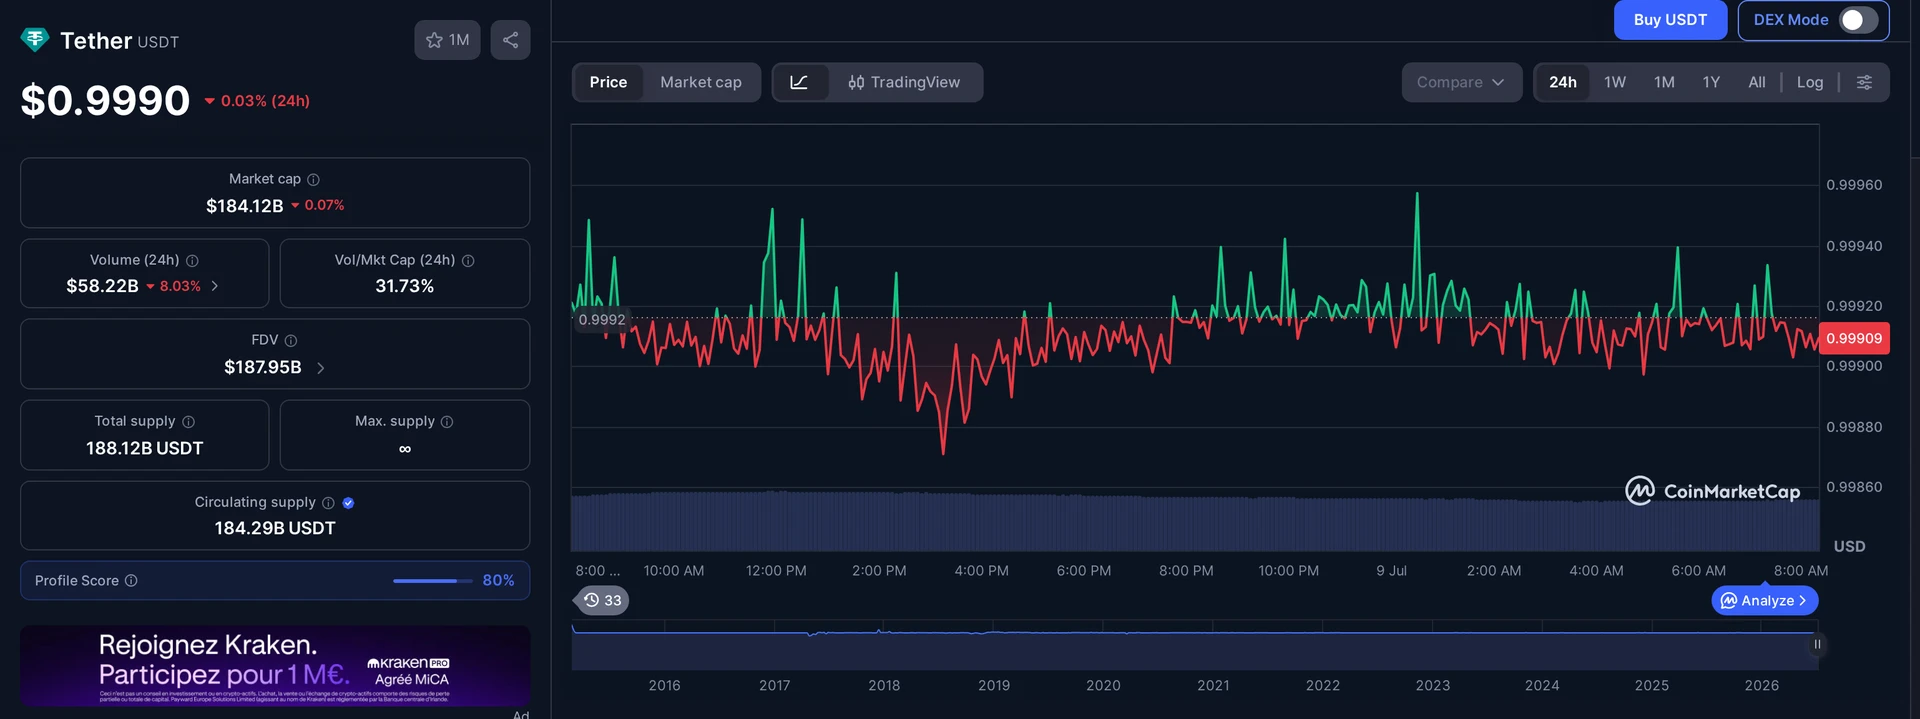This screenshot has height=719, width=1920.
Task: Open the 33 events history badge
Action: coord(602,600)
